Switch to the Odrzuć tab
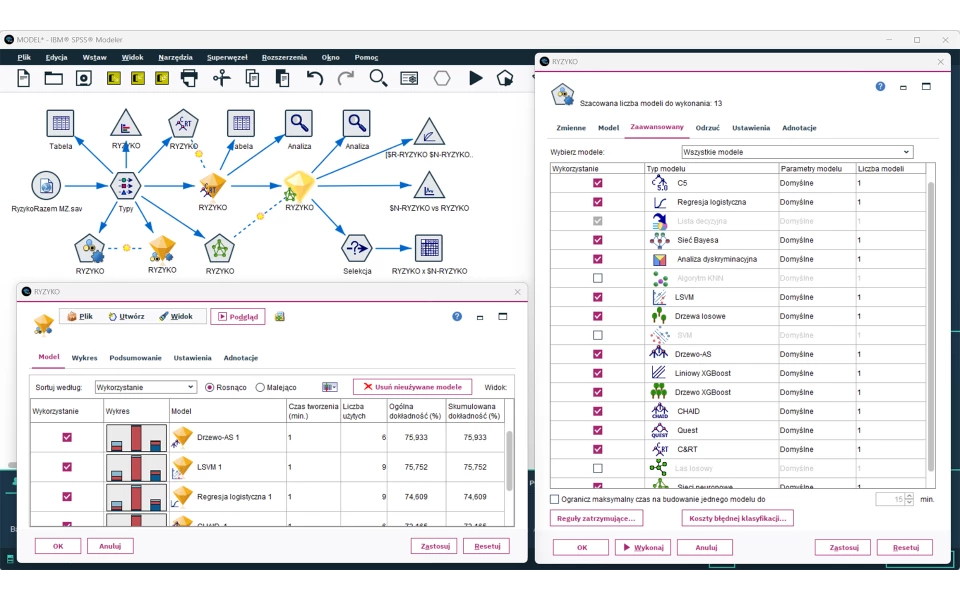This screenshot has height=600, width=960. [x=708, y=128]
